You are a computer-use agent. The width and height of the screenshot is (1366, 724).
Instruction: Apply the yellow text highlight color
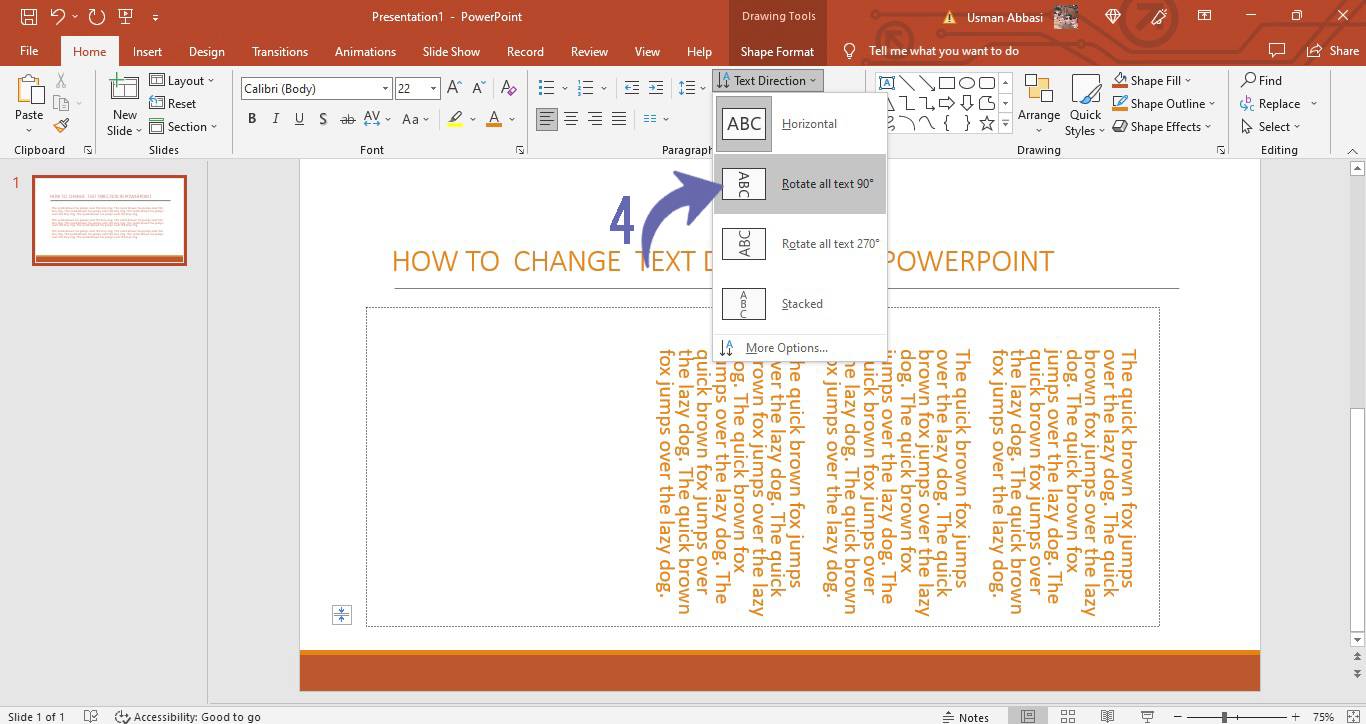pos(455,119)
